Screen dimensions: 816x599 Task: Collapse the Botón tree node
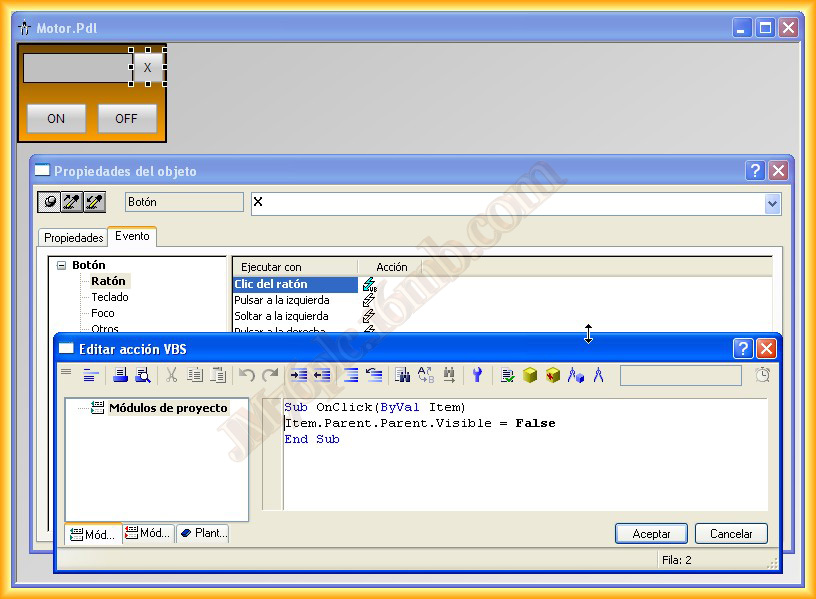point(61,266)
